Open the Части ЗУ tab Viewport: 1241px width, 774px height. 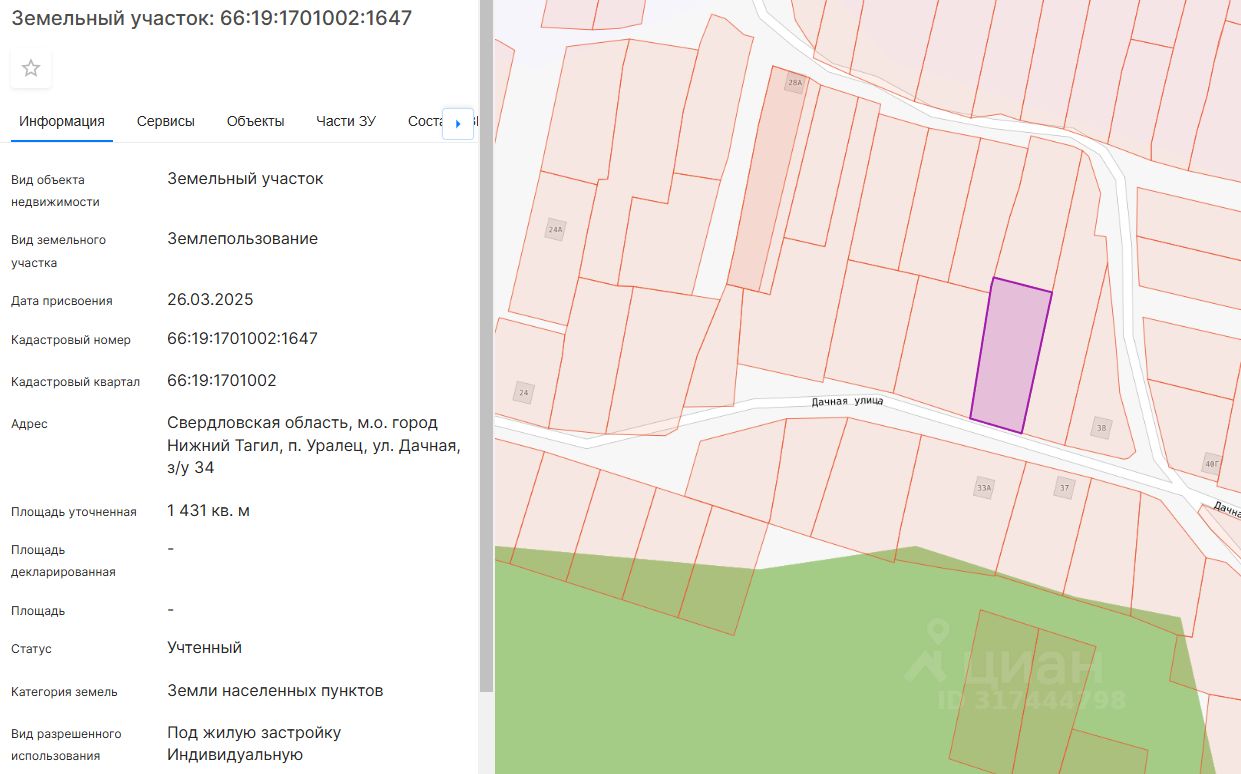coord(346,121)
